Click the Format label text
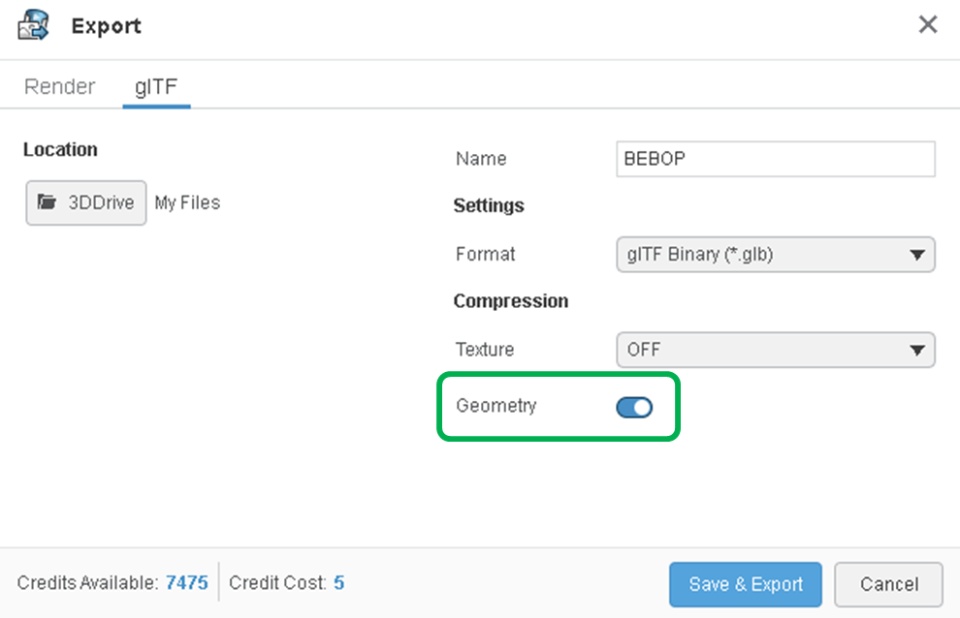The width and height of the screenshot is (960, 618). coord(485,255)
